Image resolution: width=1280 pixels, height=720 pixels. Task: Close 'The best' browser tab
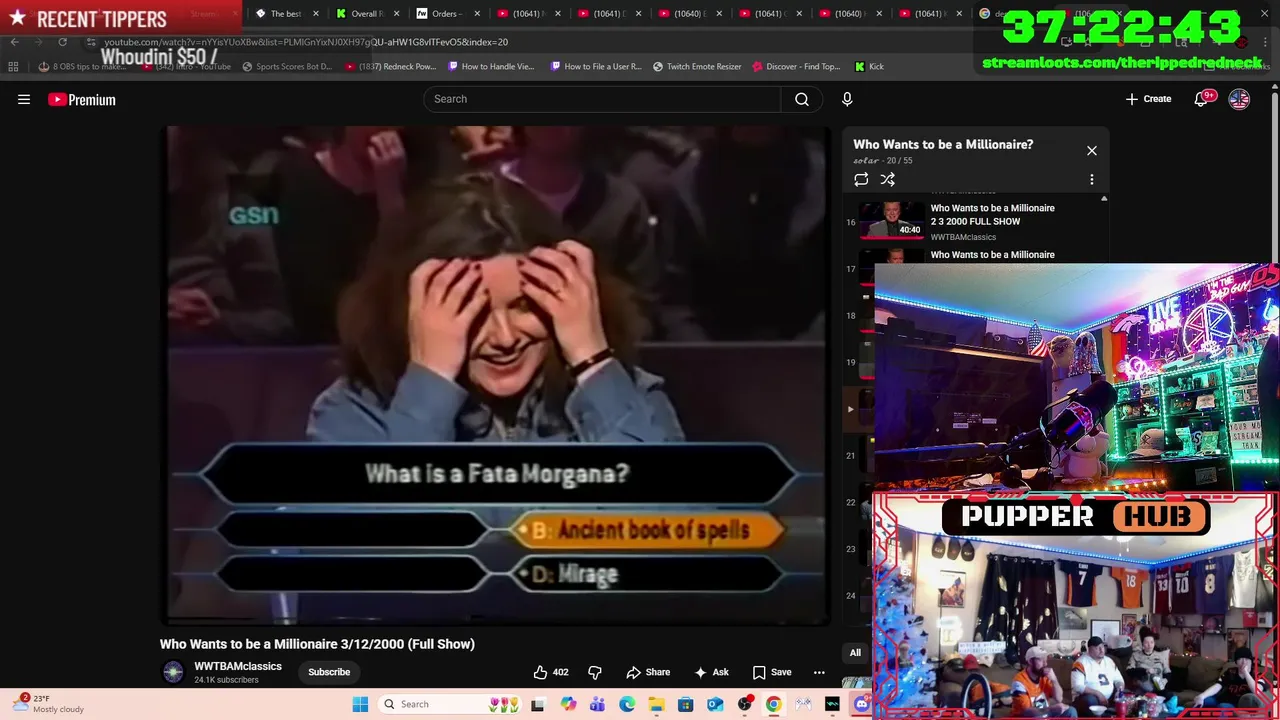coord(316,13)
